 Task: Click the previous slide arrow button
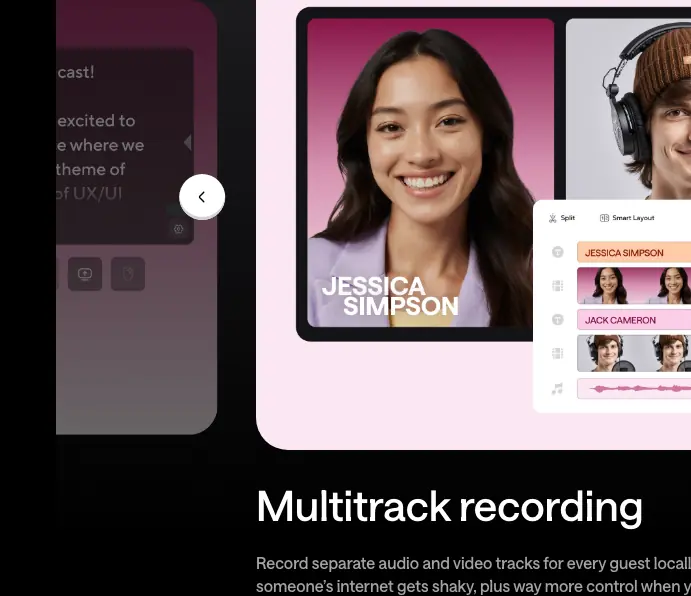pyautogui.click(x=202, y=197)
